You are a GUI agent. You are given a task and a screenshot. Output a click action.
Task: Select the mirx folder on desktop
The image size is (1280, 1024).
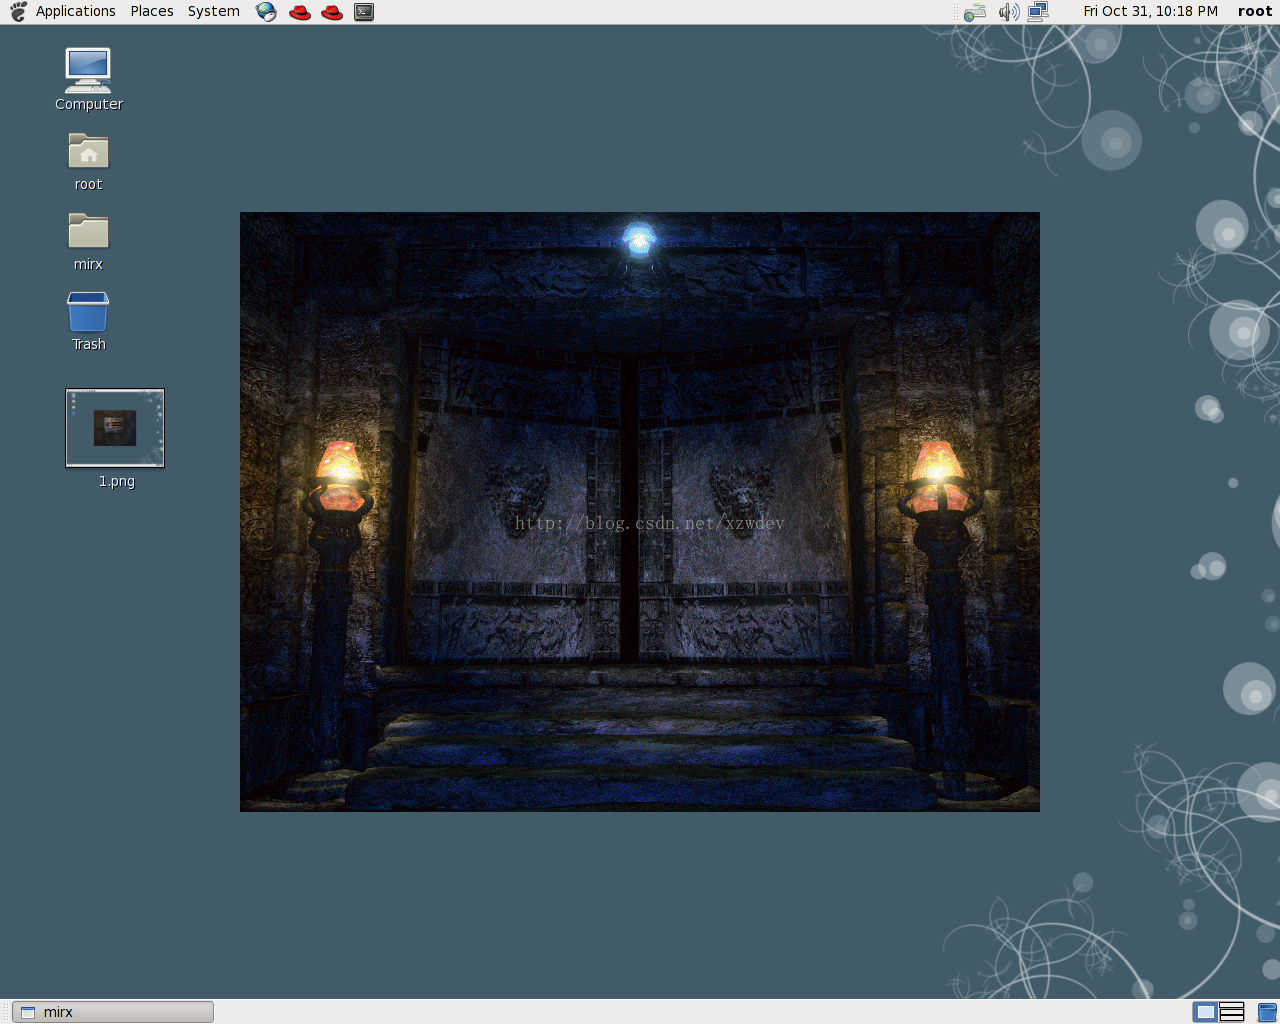click(88, 241)
